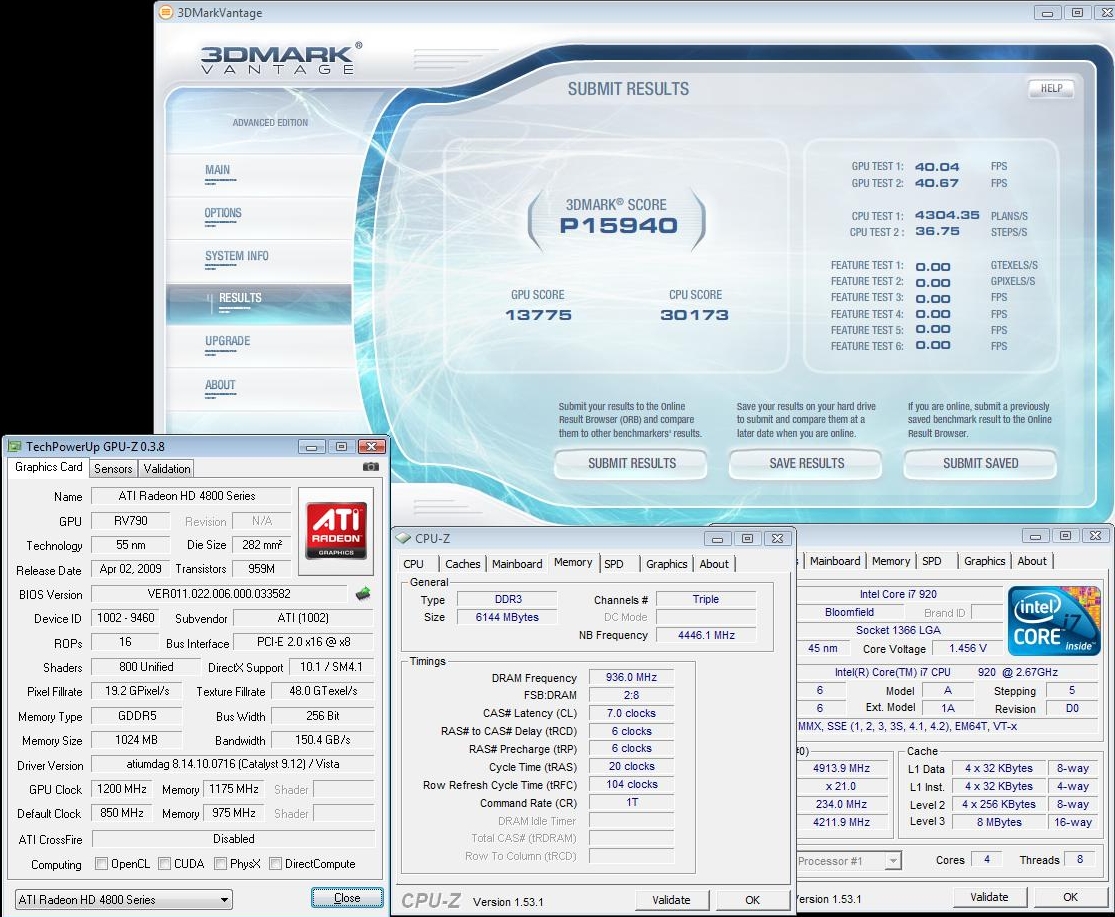Viewport: 1115px width, 917px height.
Task: Click the BIOS Version field in GPU-Z
Action: [x=219, y=594]
